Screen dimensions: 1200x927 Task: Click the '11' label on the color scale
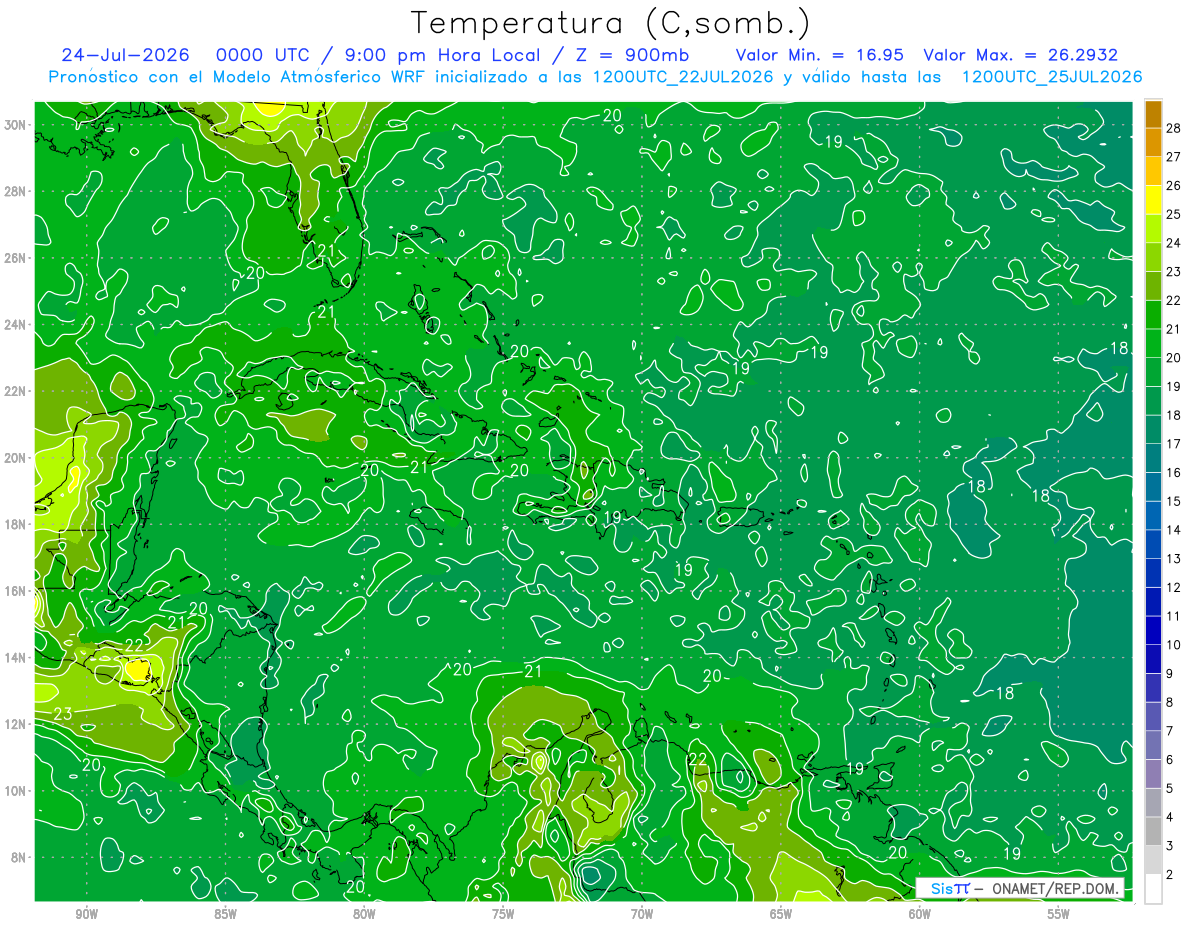1174,616
